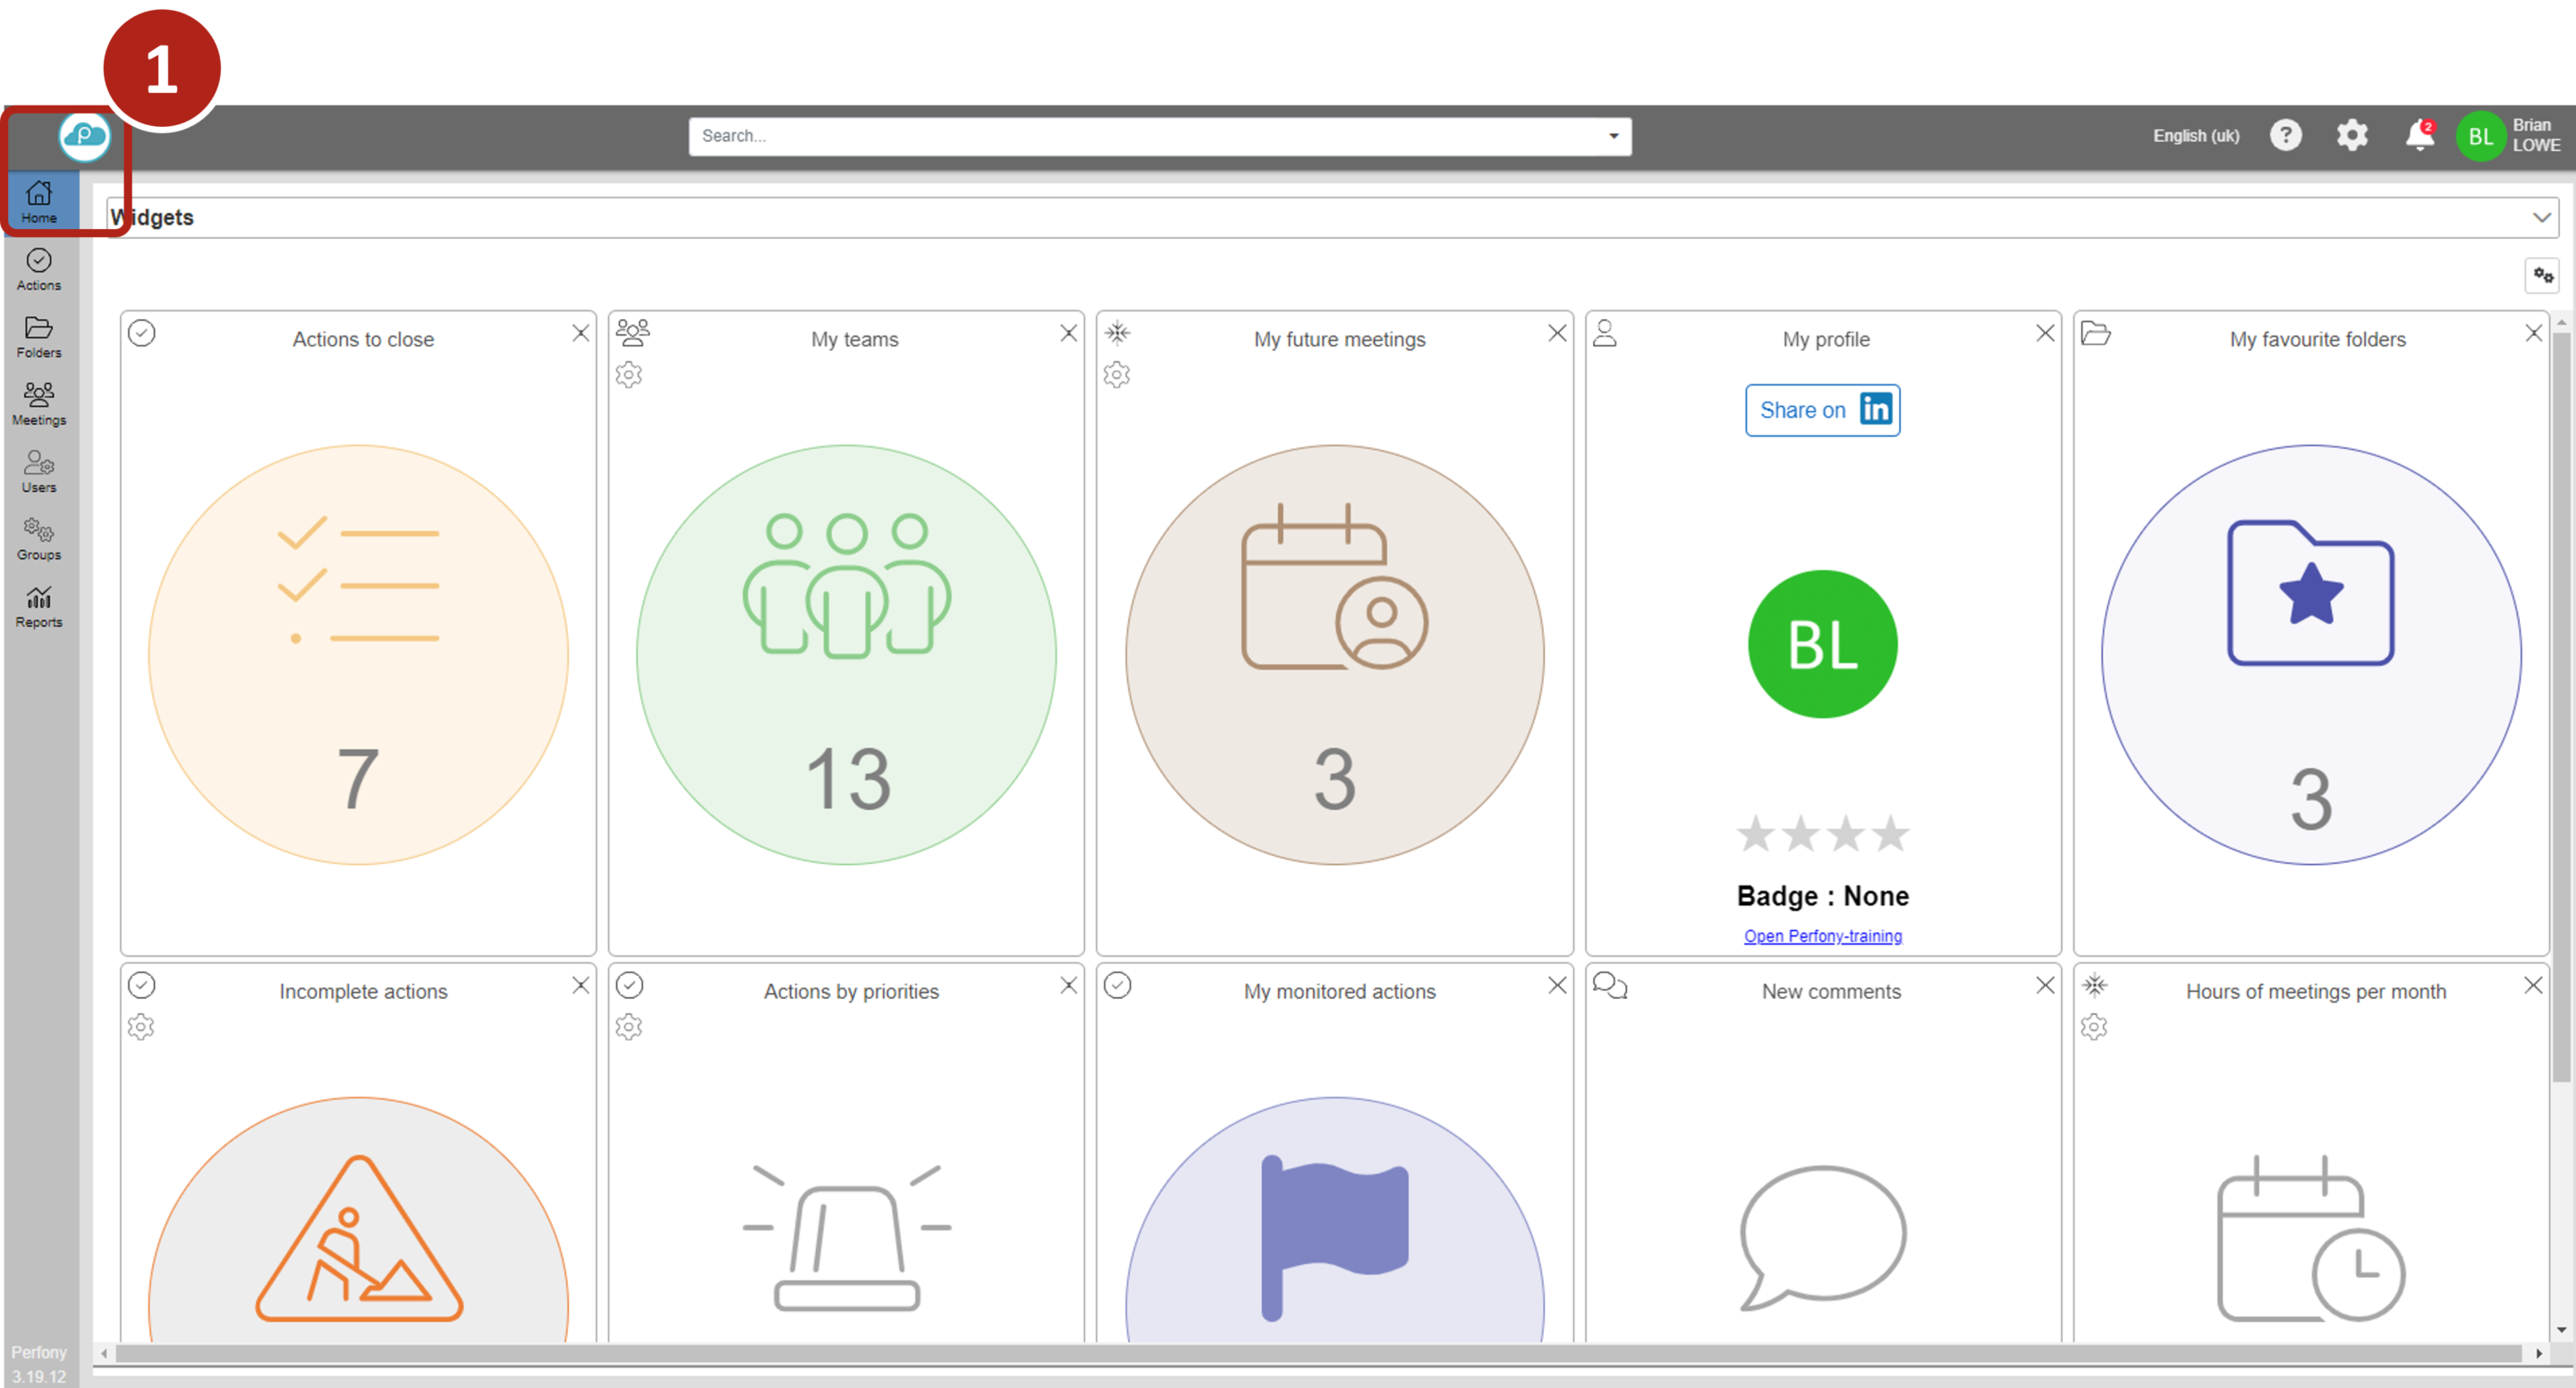Open the Reports sidebar section
This screenshot has width=2576, height=1388.
pos(38,606)
